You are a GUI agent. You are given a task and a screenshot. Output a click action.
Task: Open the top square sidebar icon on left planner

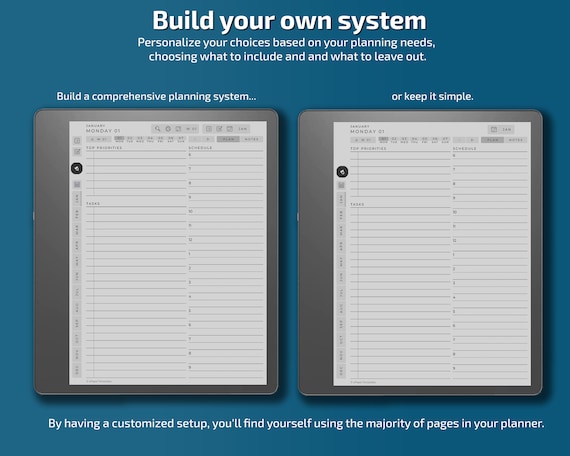[77, 141]
